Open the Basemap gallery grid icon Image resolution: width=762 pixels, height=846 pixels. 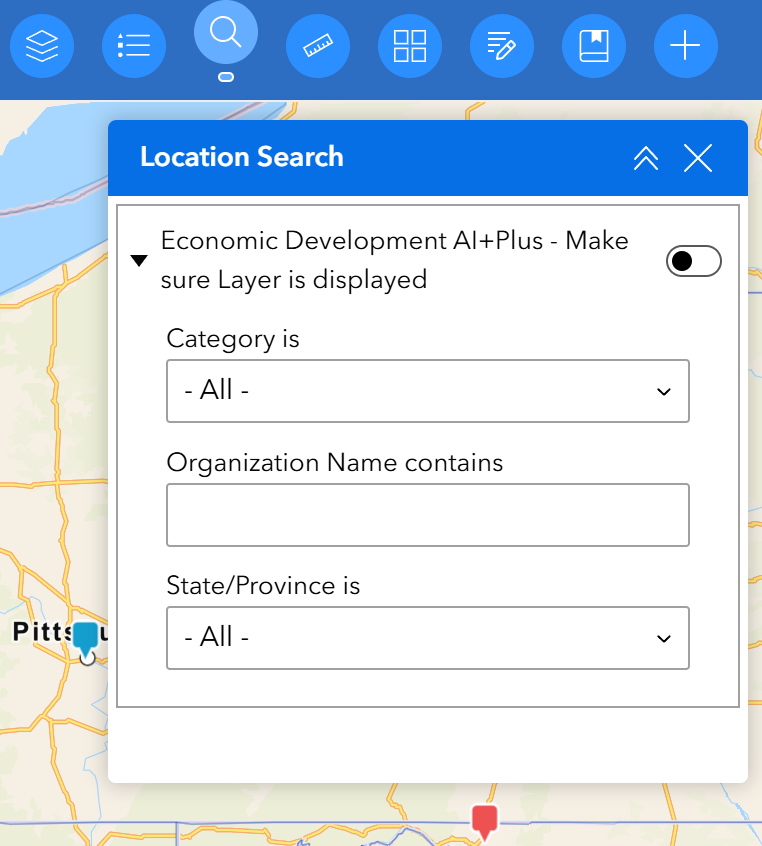[x=410, y=46]
